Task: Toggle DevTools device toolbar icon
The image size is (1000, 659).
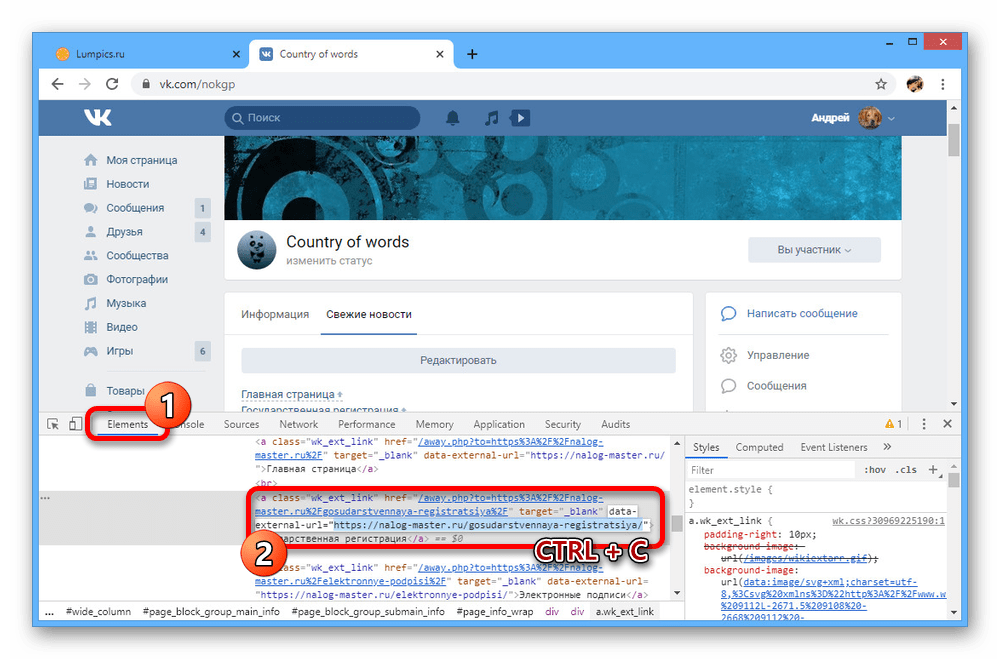Action: coord(75,424)
